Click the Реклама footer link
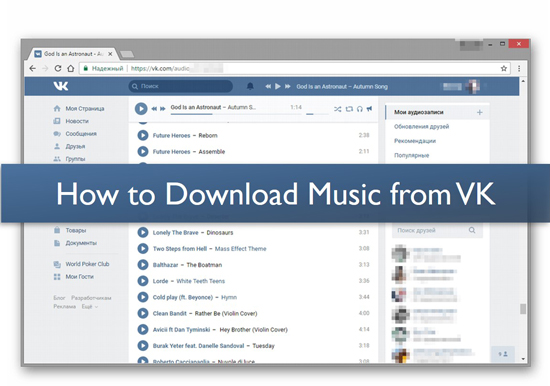 65,307
